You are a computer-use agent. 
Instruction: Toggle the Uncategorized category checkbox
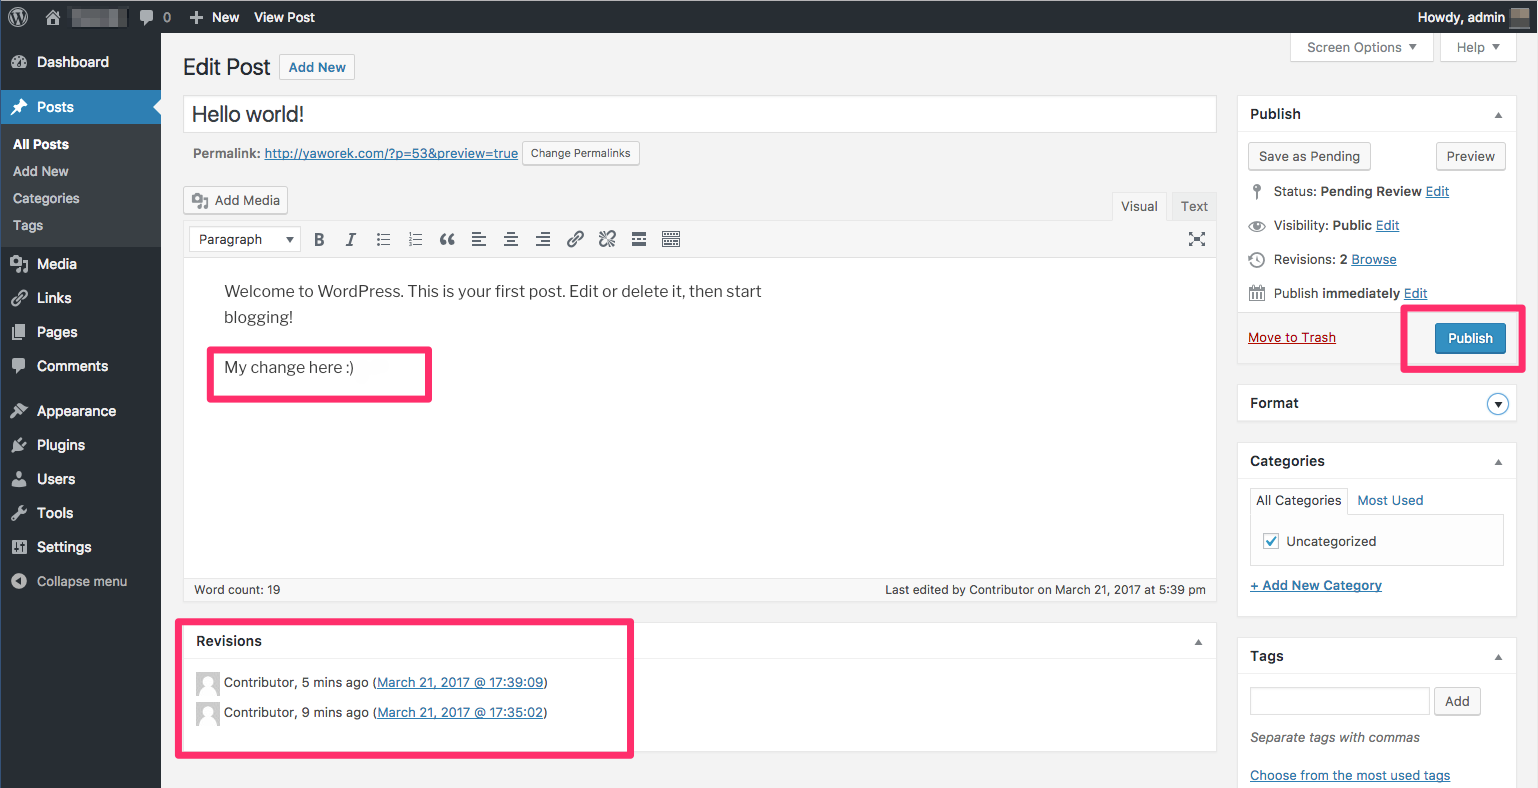(1271, 541)
